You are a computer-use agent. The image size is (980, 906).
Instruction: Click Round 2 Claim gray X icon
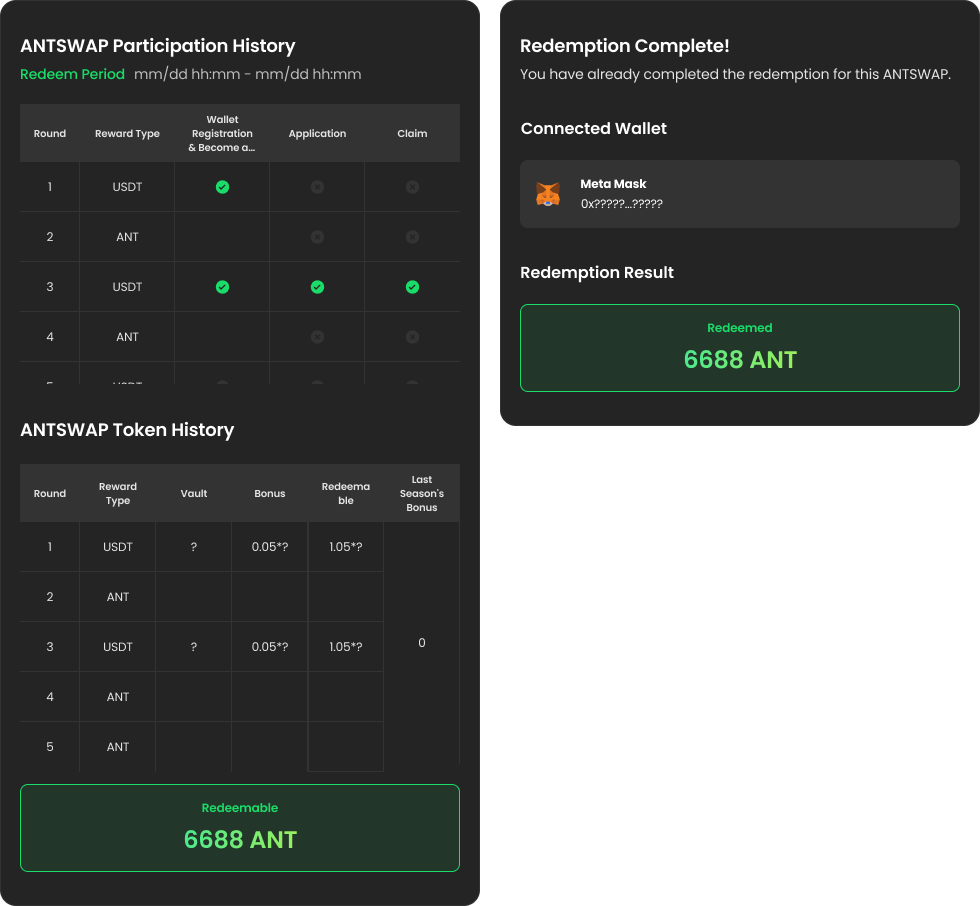412,237
